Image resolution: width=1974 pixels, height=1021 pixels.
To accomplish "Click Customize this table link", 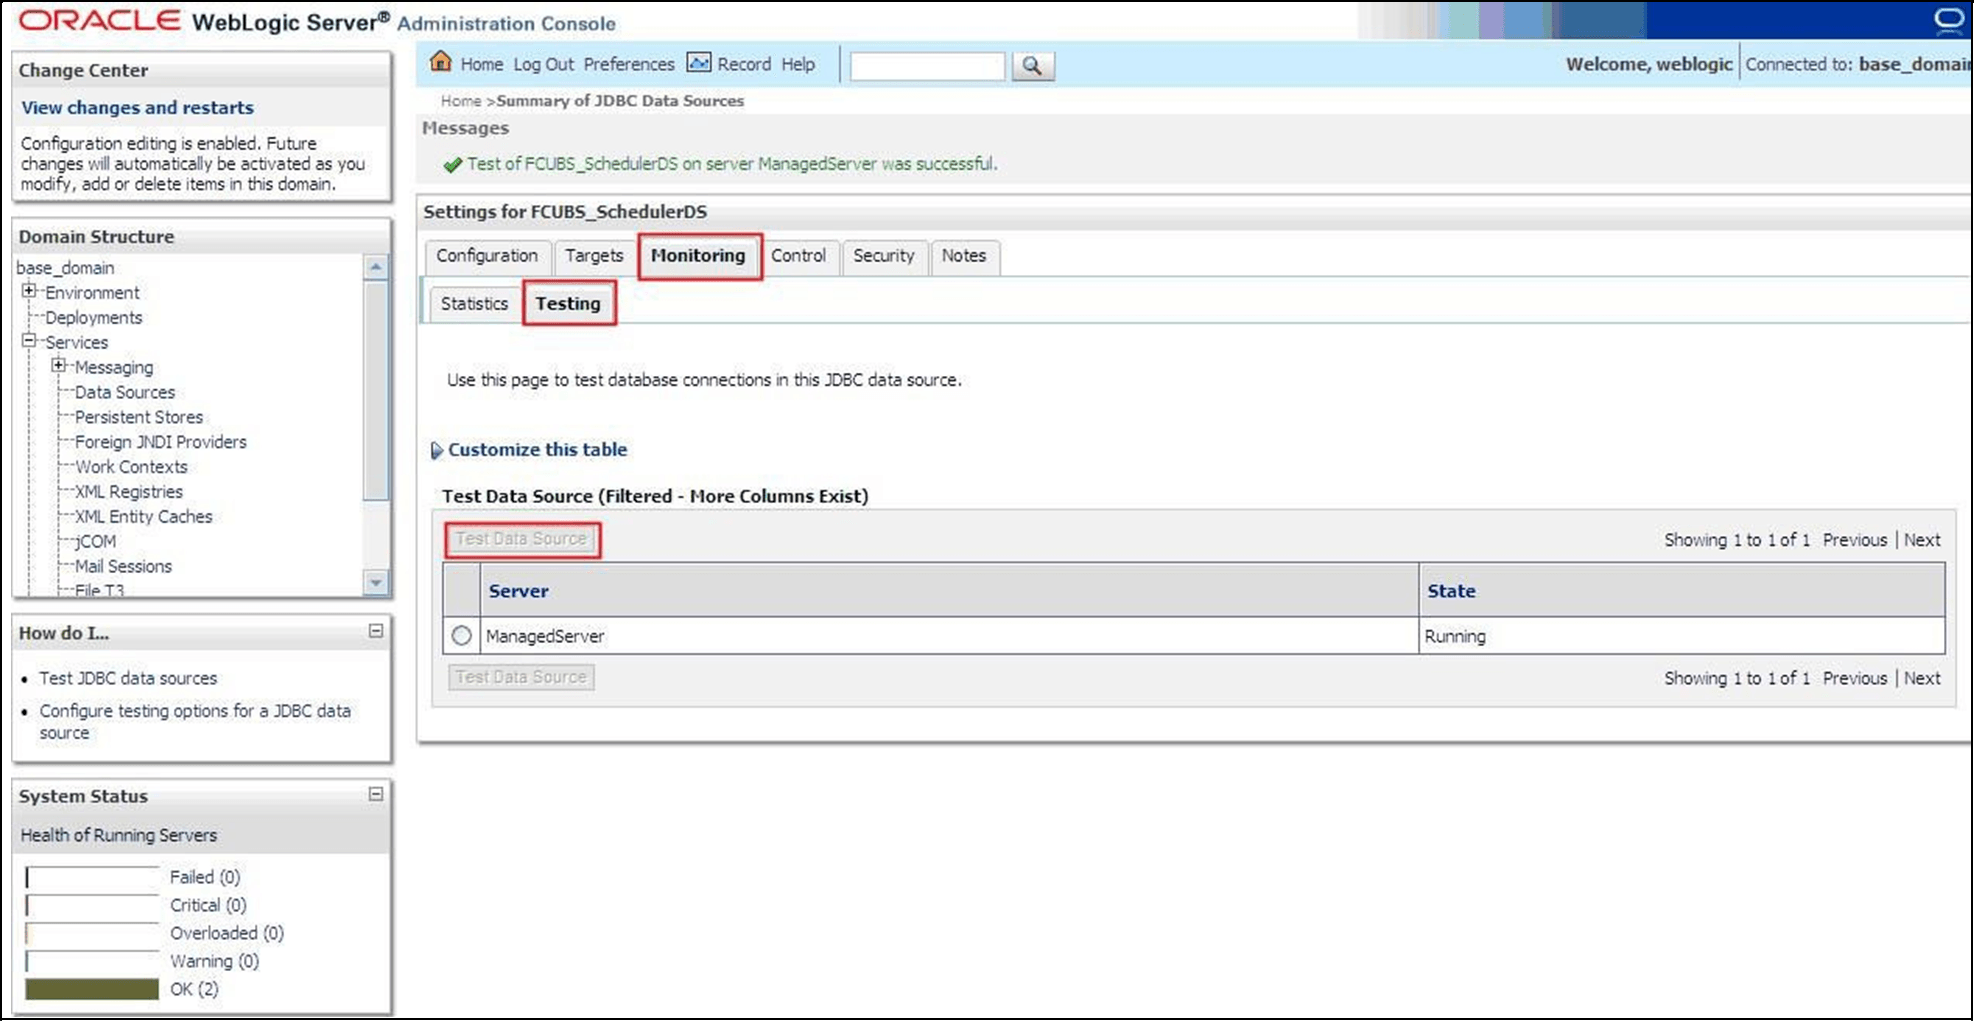I will [x=538, y=450].
